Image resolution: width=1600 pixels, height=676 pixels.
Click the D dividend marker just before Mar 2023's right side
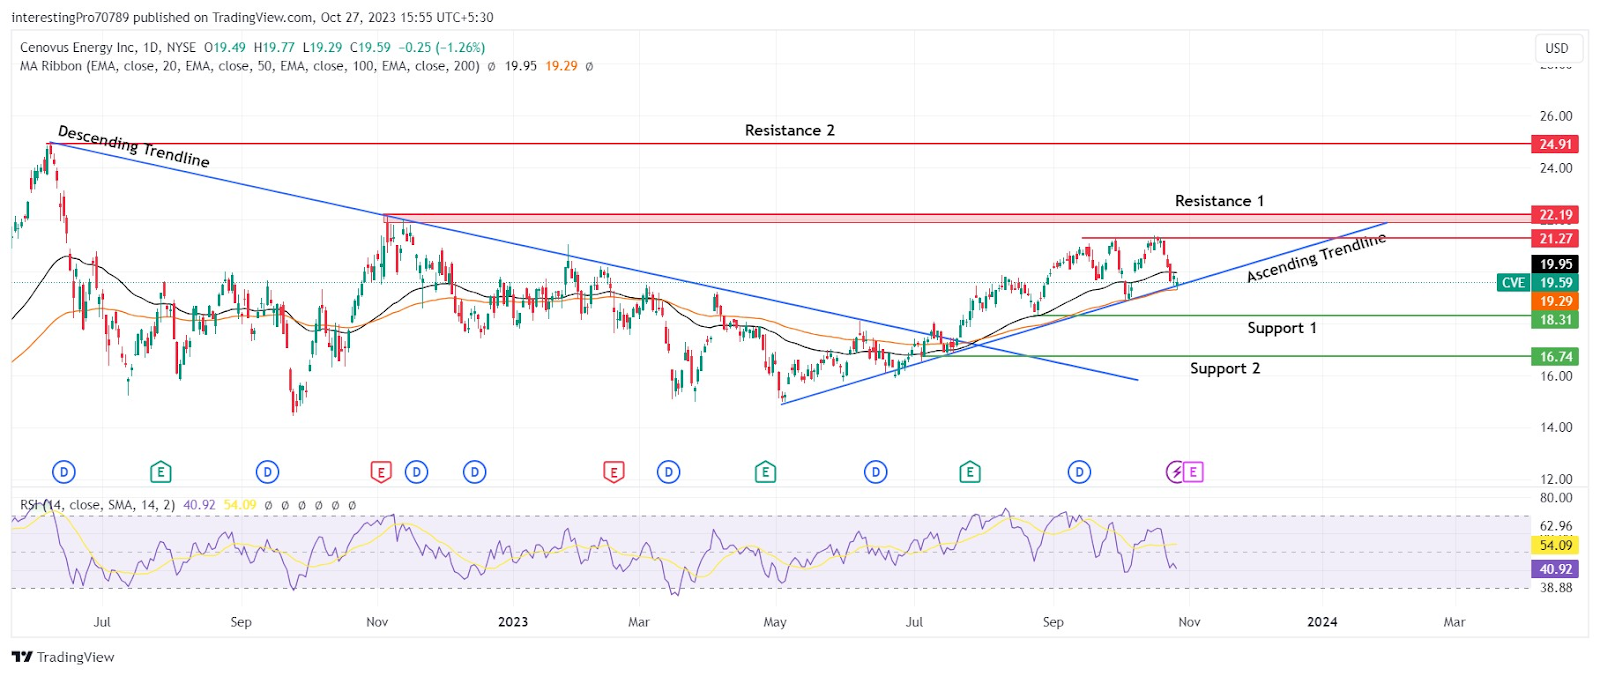coord(668,472)
